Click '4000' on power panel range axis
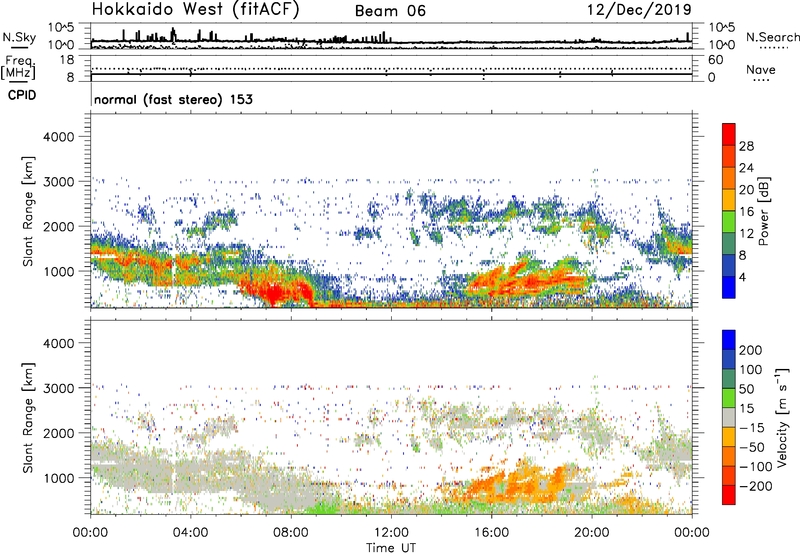This screenshot has width=800, height=554. (x=58, y=137)
